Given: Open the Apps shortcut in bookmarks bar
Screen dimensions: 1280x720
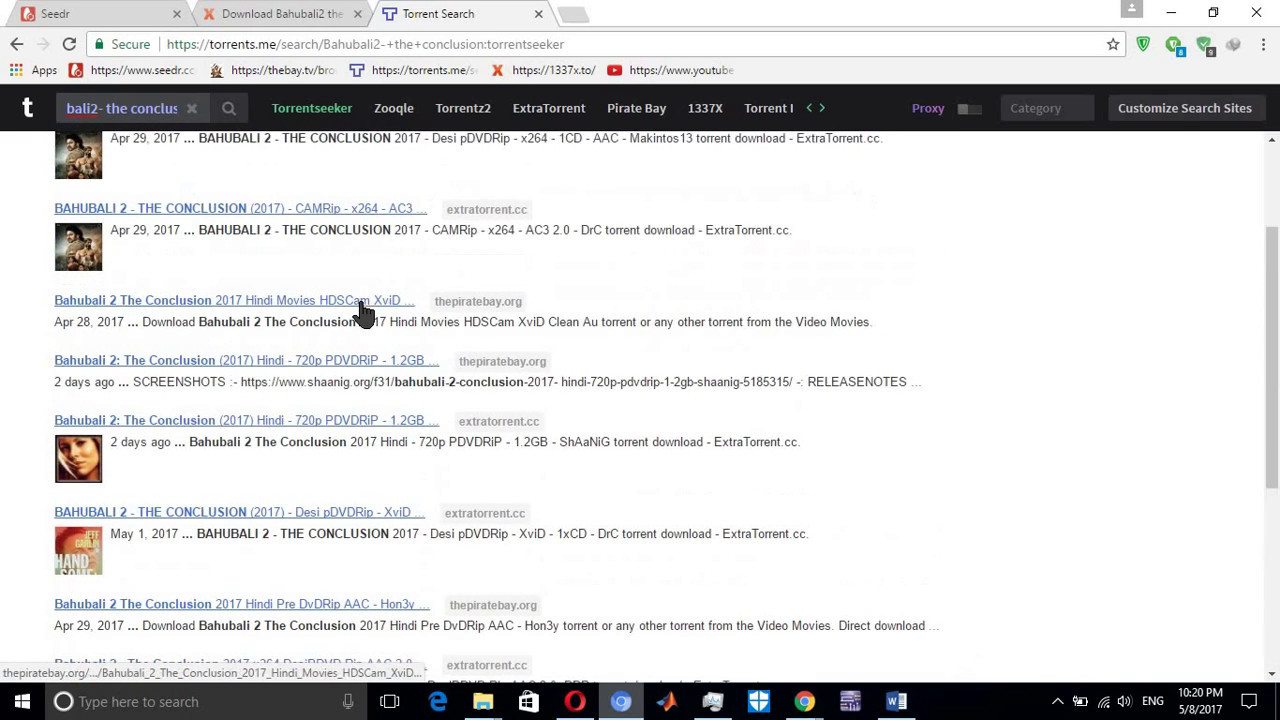Looking at the screenshot, I should click(x=33, y=70).
